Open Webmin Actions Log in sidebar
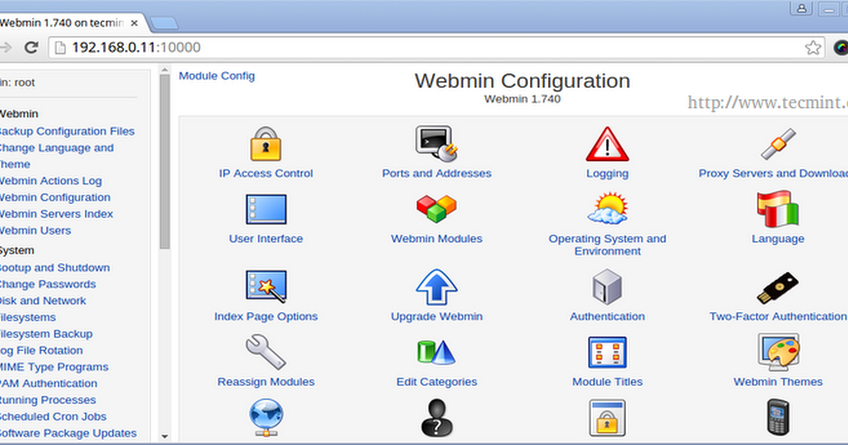The image size is (848, 445). 51,181
